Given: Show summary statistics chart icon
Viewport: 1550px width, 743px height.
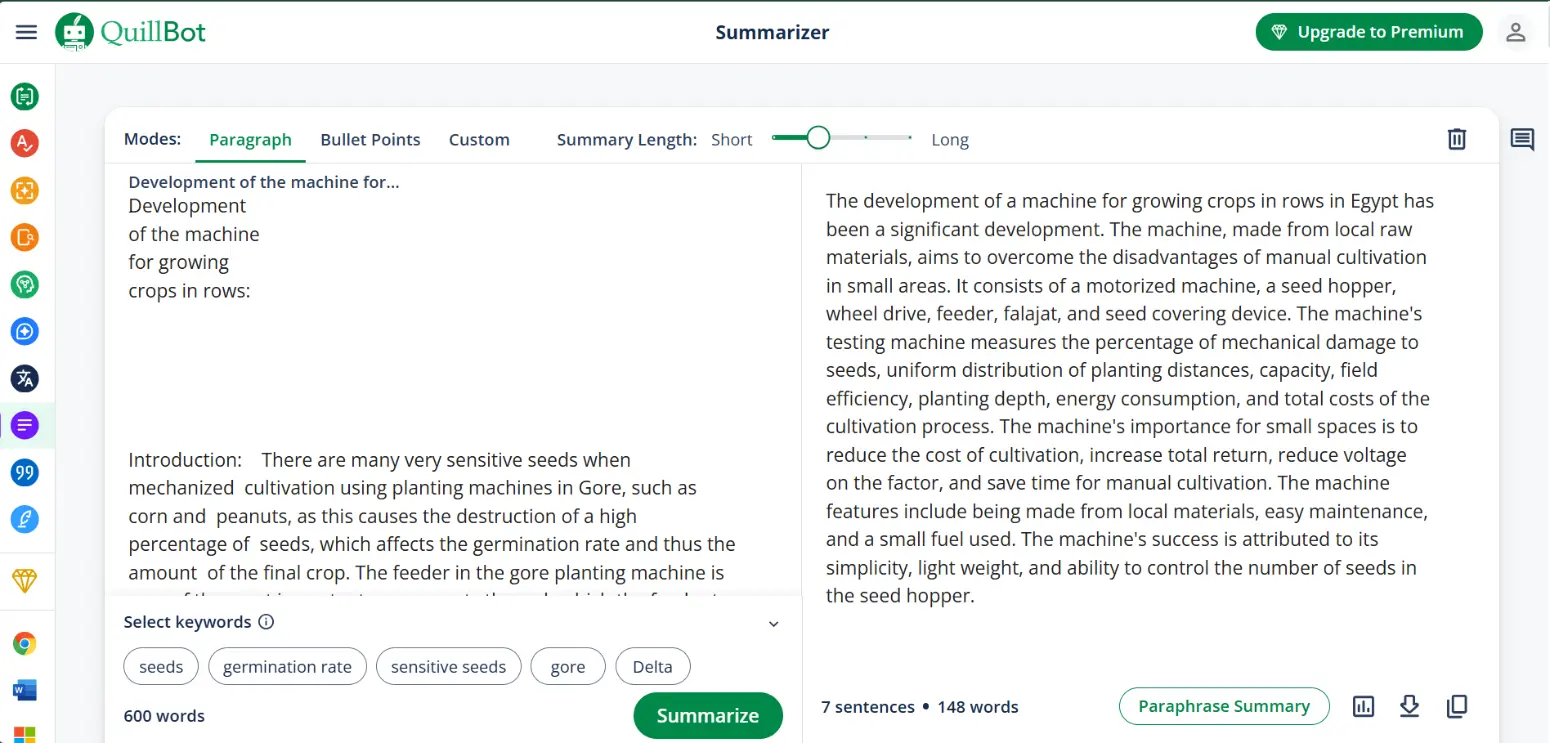Looking at the screenshot, I should pyautogui.click(x=1363, y=706).
